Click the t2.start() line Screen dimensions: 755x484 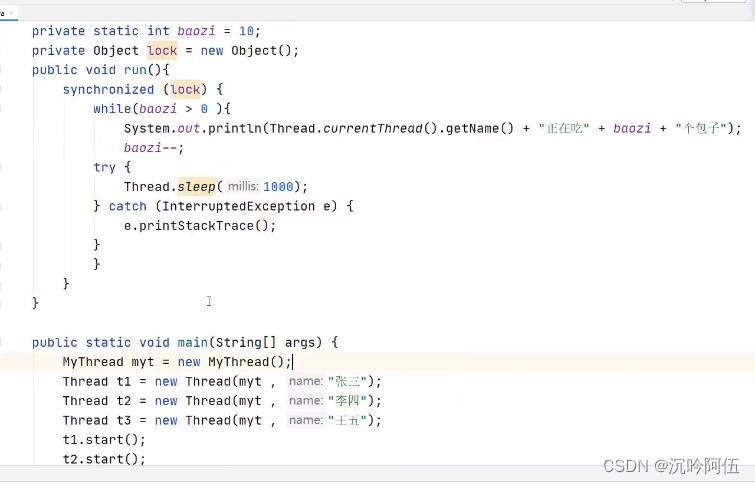tap(104, 459)
